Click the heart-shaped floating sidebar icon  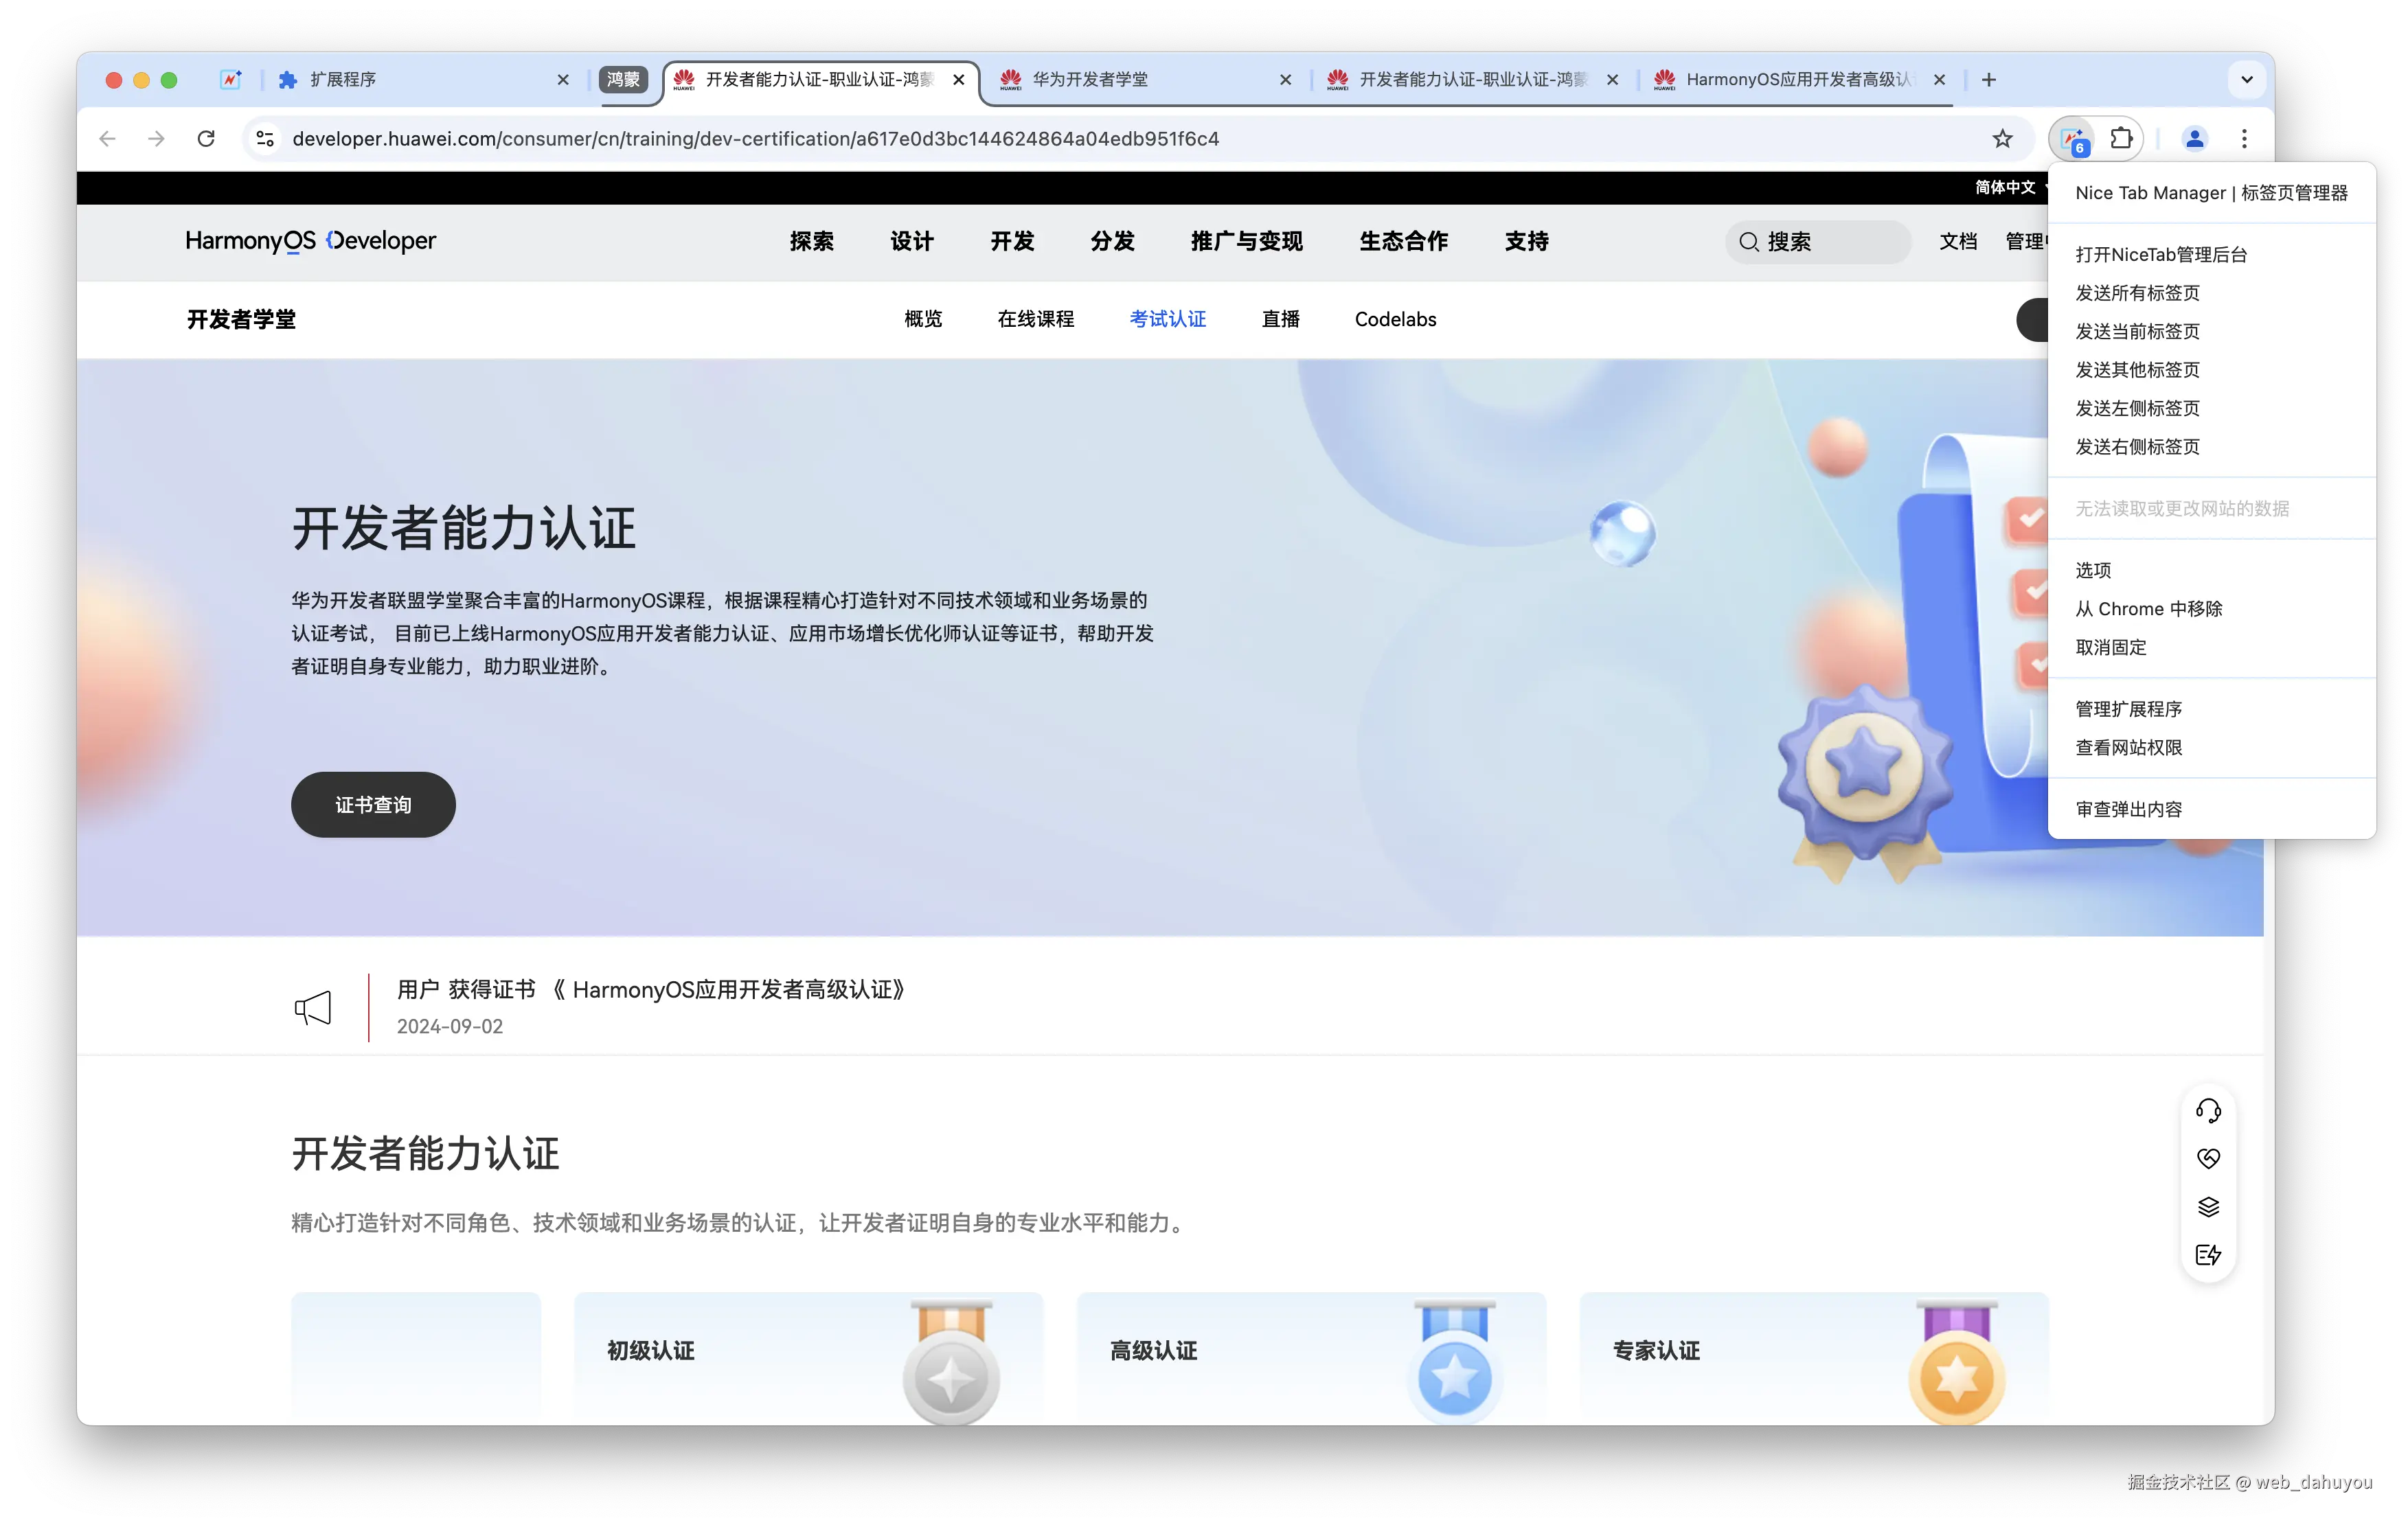coord(2209,1157)
